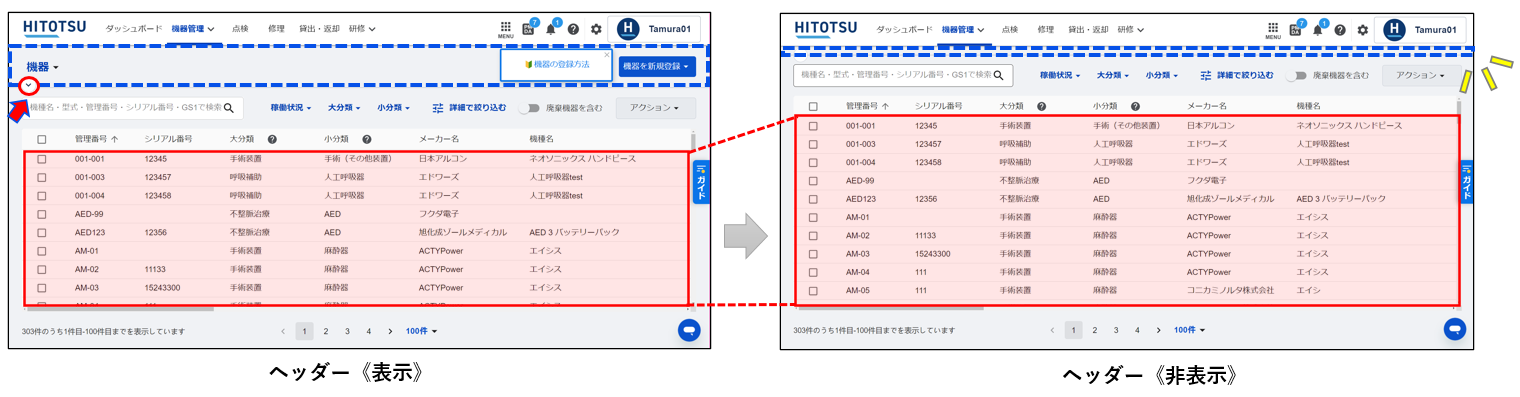Image resolution: width=1520 pixels, height=397 pixels.
Task: Check select-all checkbox in right table header
Action: [x=813, y=106]
